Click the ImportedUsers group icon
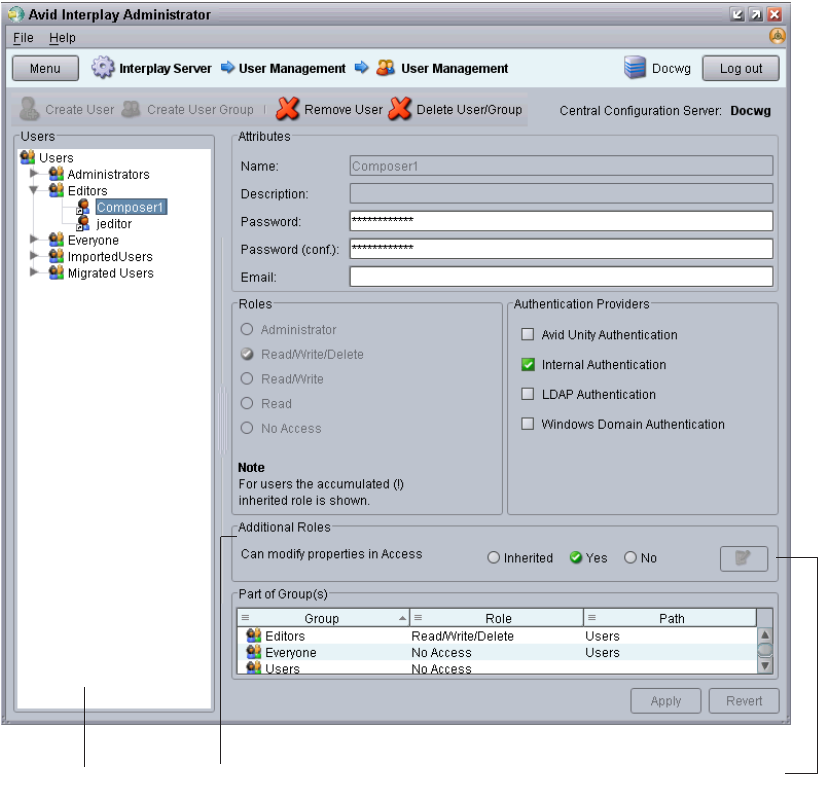828x788 pixels. coord(56,256)
